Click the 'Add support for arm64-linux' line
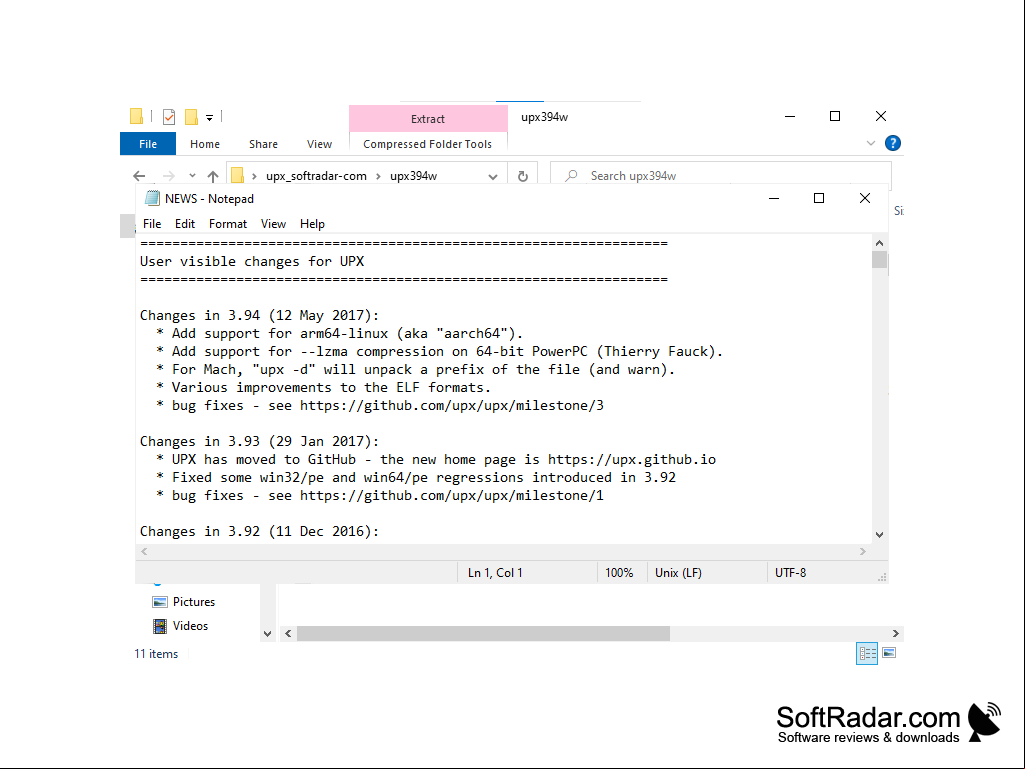Image resolution: width=1025 pixels, height=769 pixels. pos(339,333)
